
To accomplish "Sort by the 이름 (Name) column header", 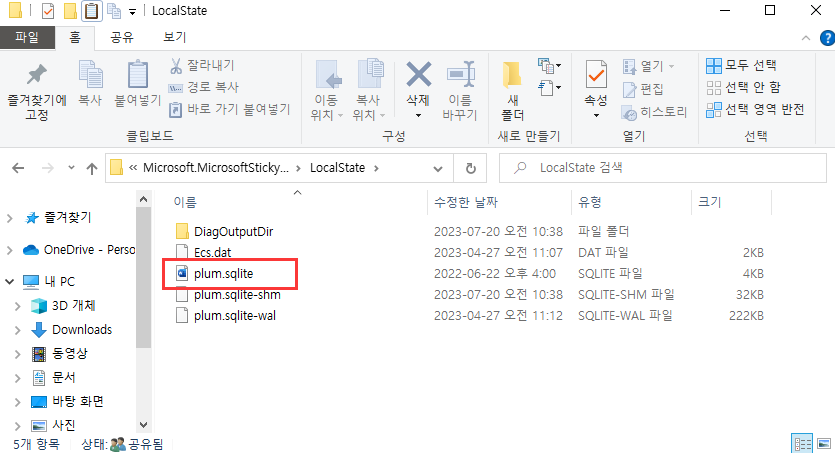I will pyautogui.click(x=185, y=202).
